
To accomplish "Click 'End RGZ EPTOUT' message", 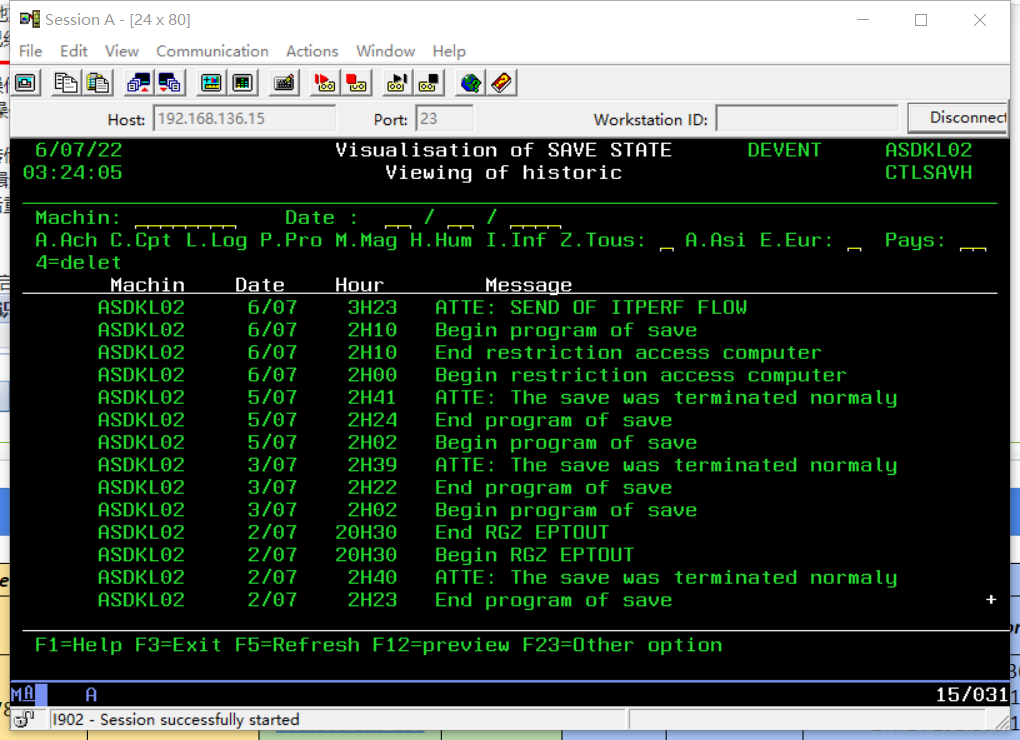I will (x=522, y=533).
